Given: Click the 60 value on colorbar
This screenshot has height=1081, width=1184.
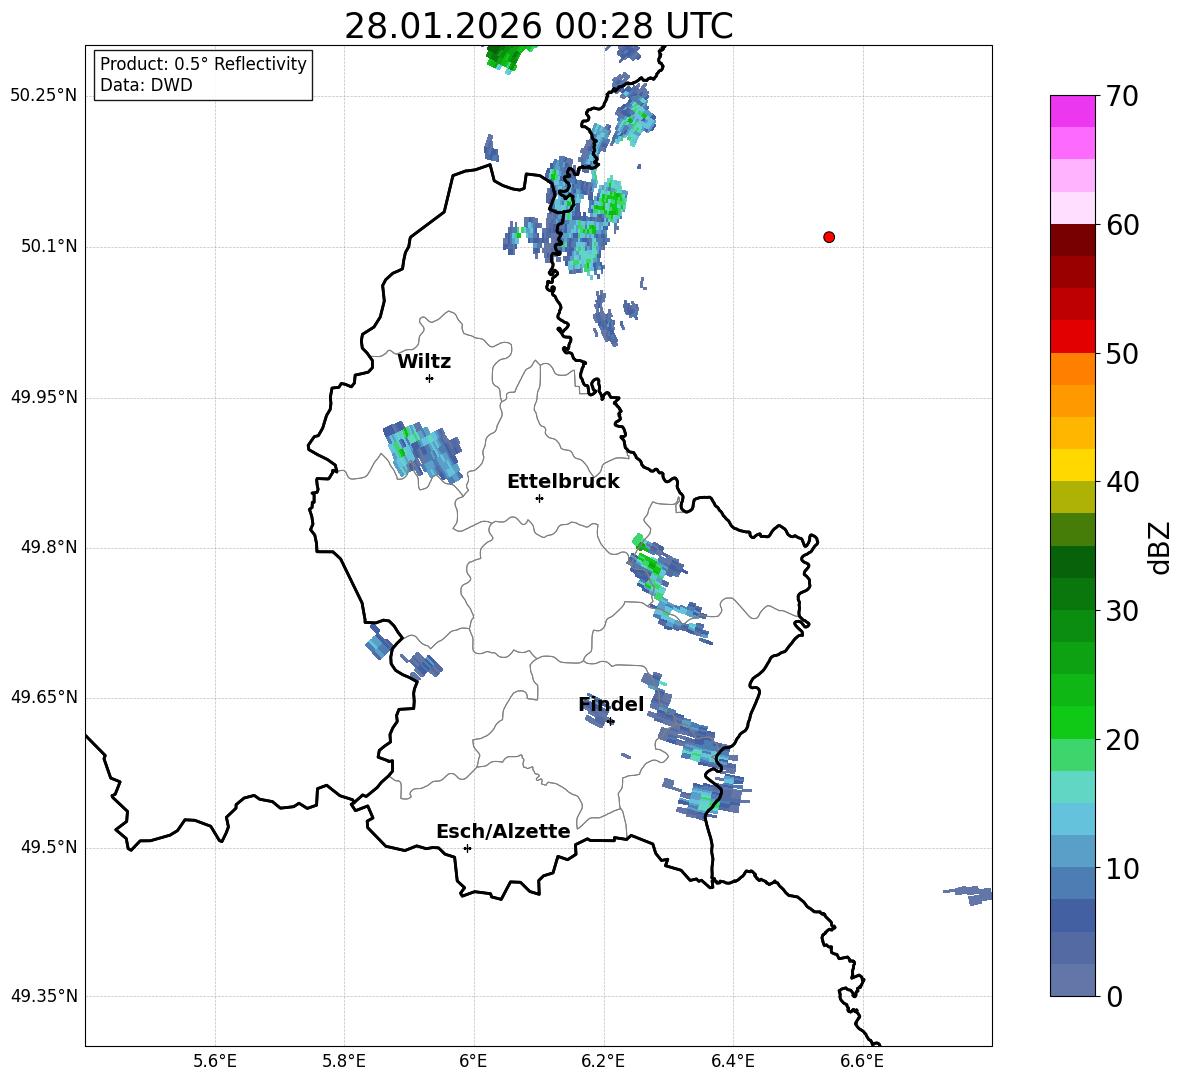Looking at the screenshot, I should point(1122,225).
